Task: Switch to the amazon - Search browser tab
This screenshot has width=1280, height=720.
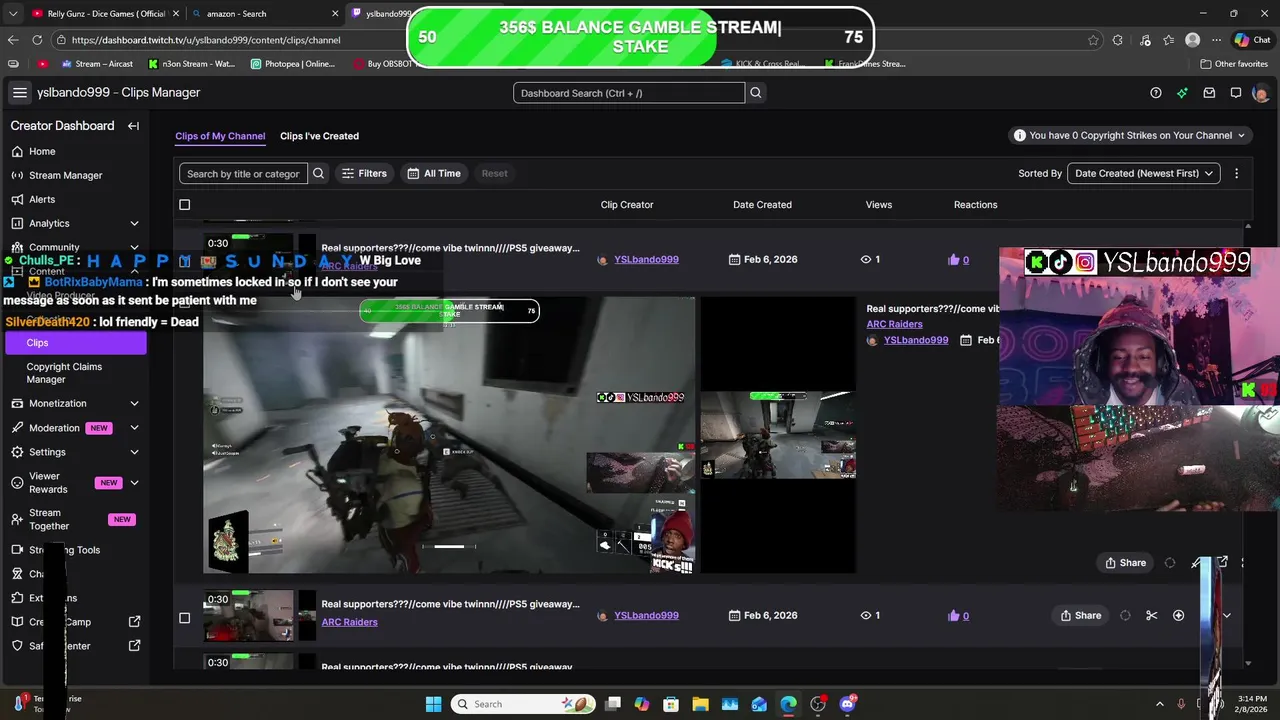Action: pos(265,14)
